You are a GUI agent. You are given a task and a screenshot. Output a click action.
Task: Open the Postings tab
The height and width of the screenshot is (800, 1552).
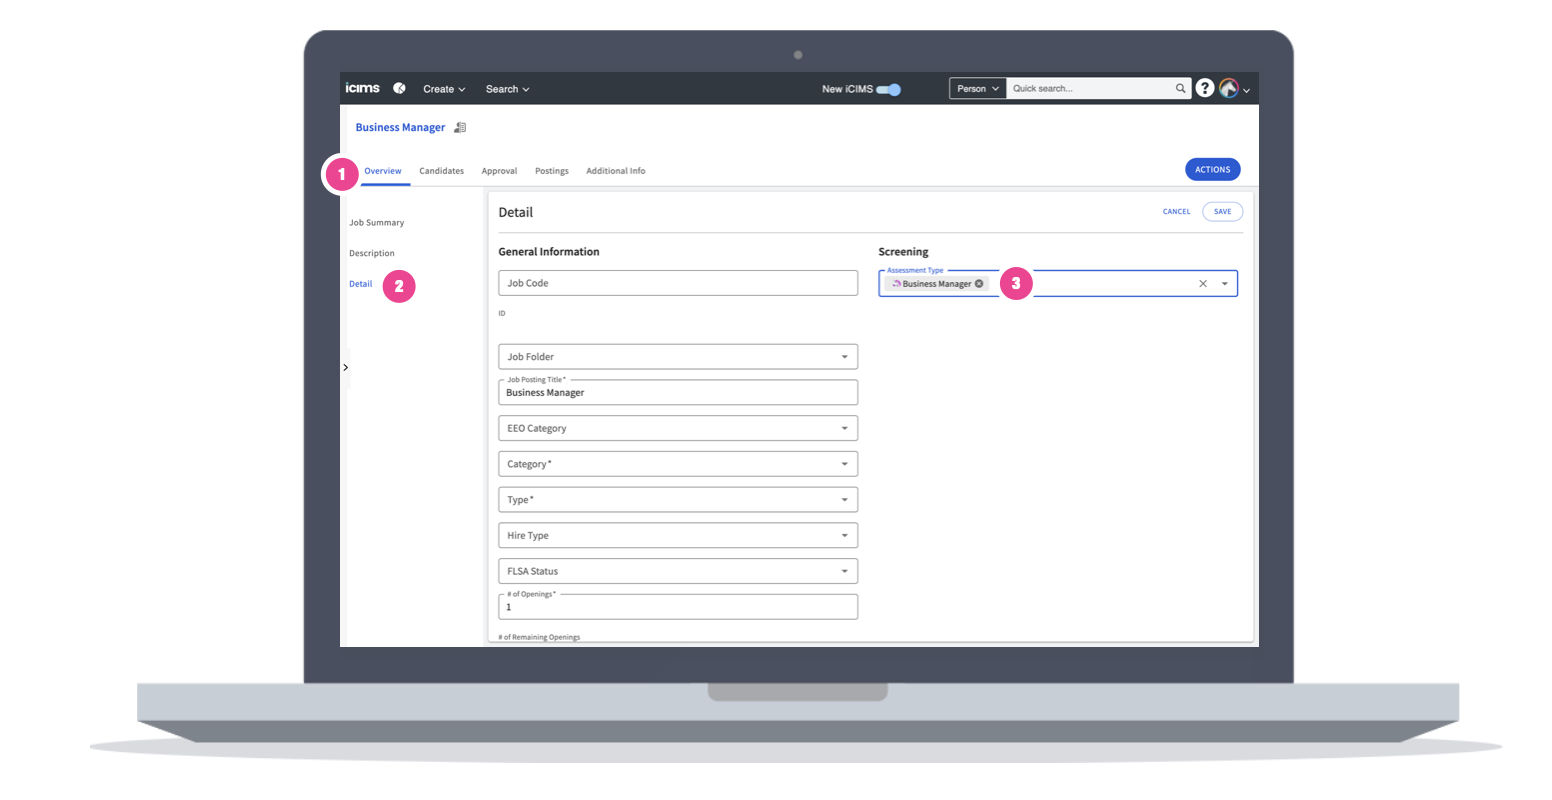pyautogui.click(x=551, y=171)
